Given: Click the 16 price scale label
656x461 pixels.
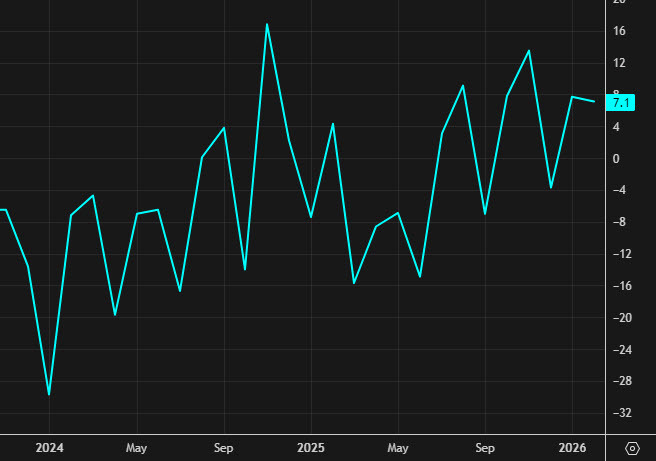Looking at the screenshot, I should coord(619,31).
